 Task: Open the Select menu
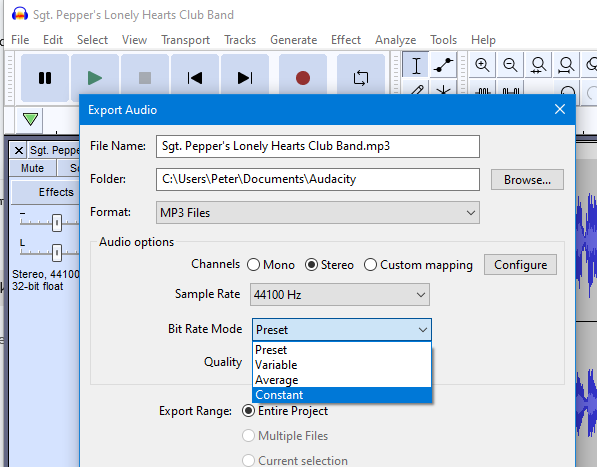click(x=93, y=40)
